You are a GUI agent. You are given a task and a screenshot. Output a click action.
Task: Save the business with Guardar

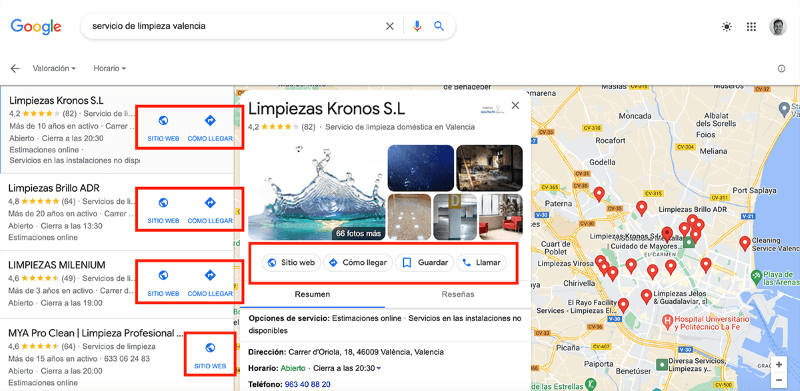coord(424,263)
